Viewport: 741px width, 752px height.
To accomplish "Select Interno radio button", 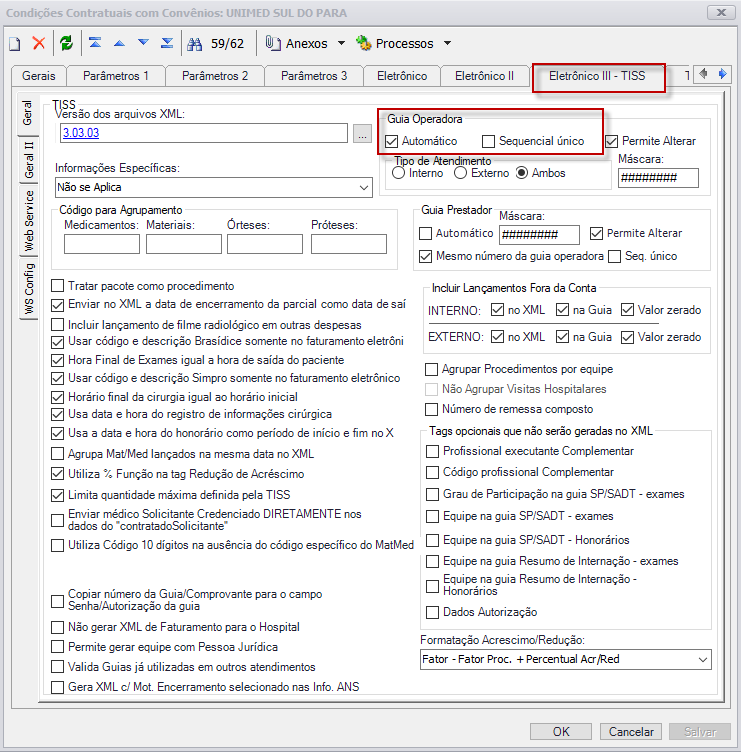I will (x=399, y=173).
